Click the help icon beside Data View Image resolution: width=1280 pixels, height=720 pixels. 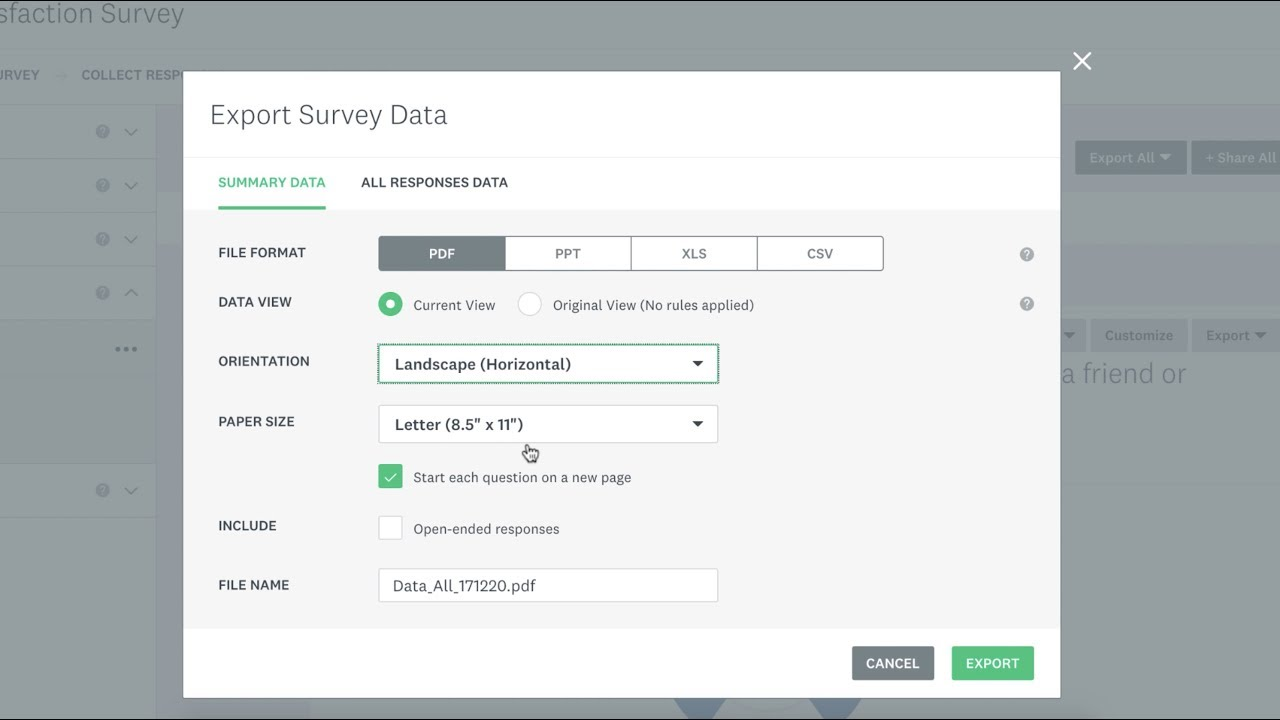pos(1026,304)
